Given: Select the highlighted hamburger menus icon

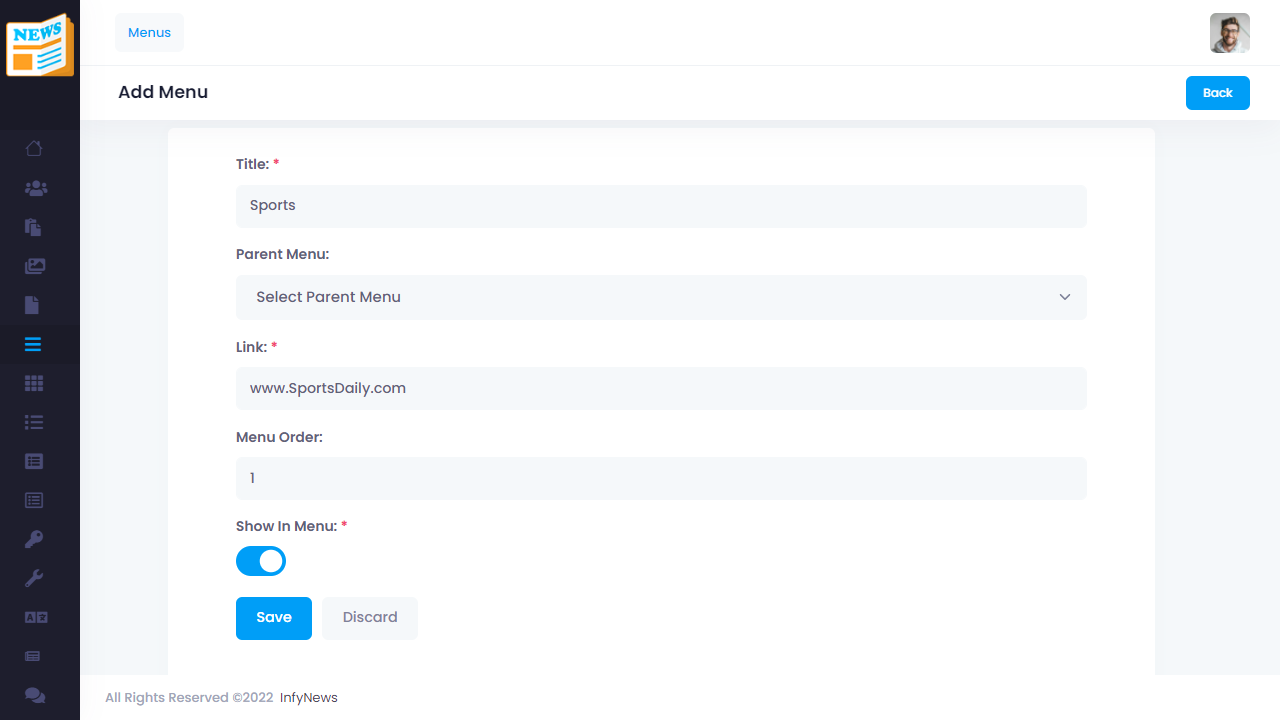Looking at the screenshot, I should [x=33, y=344].
